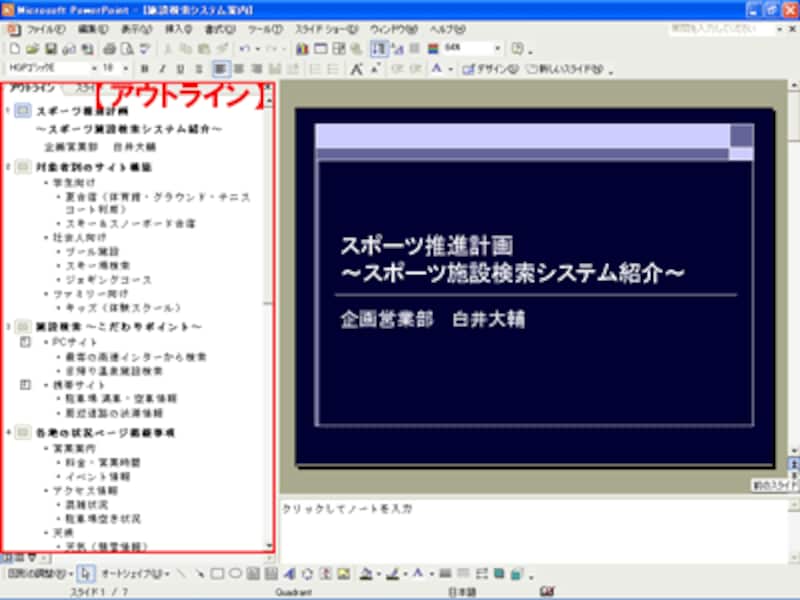Toggle Bold formatting

point(144,69)
